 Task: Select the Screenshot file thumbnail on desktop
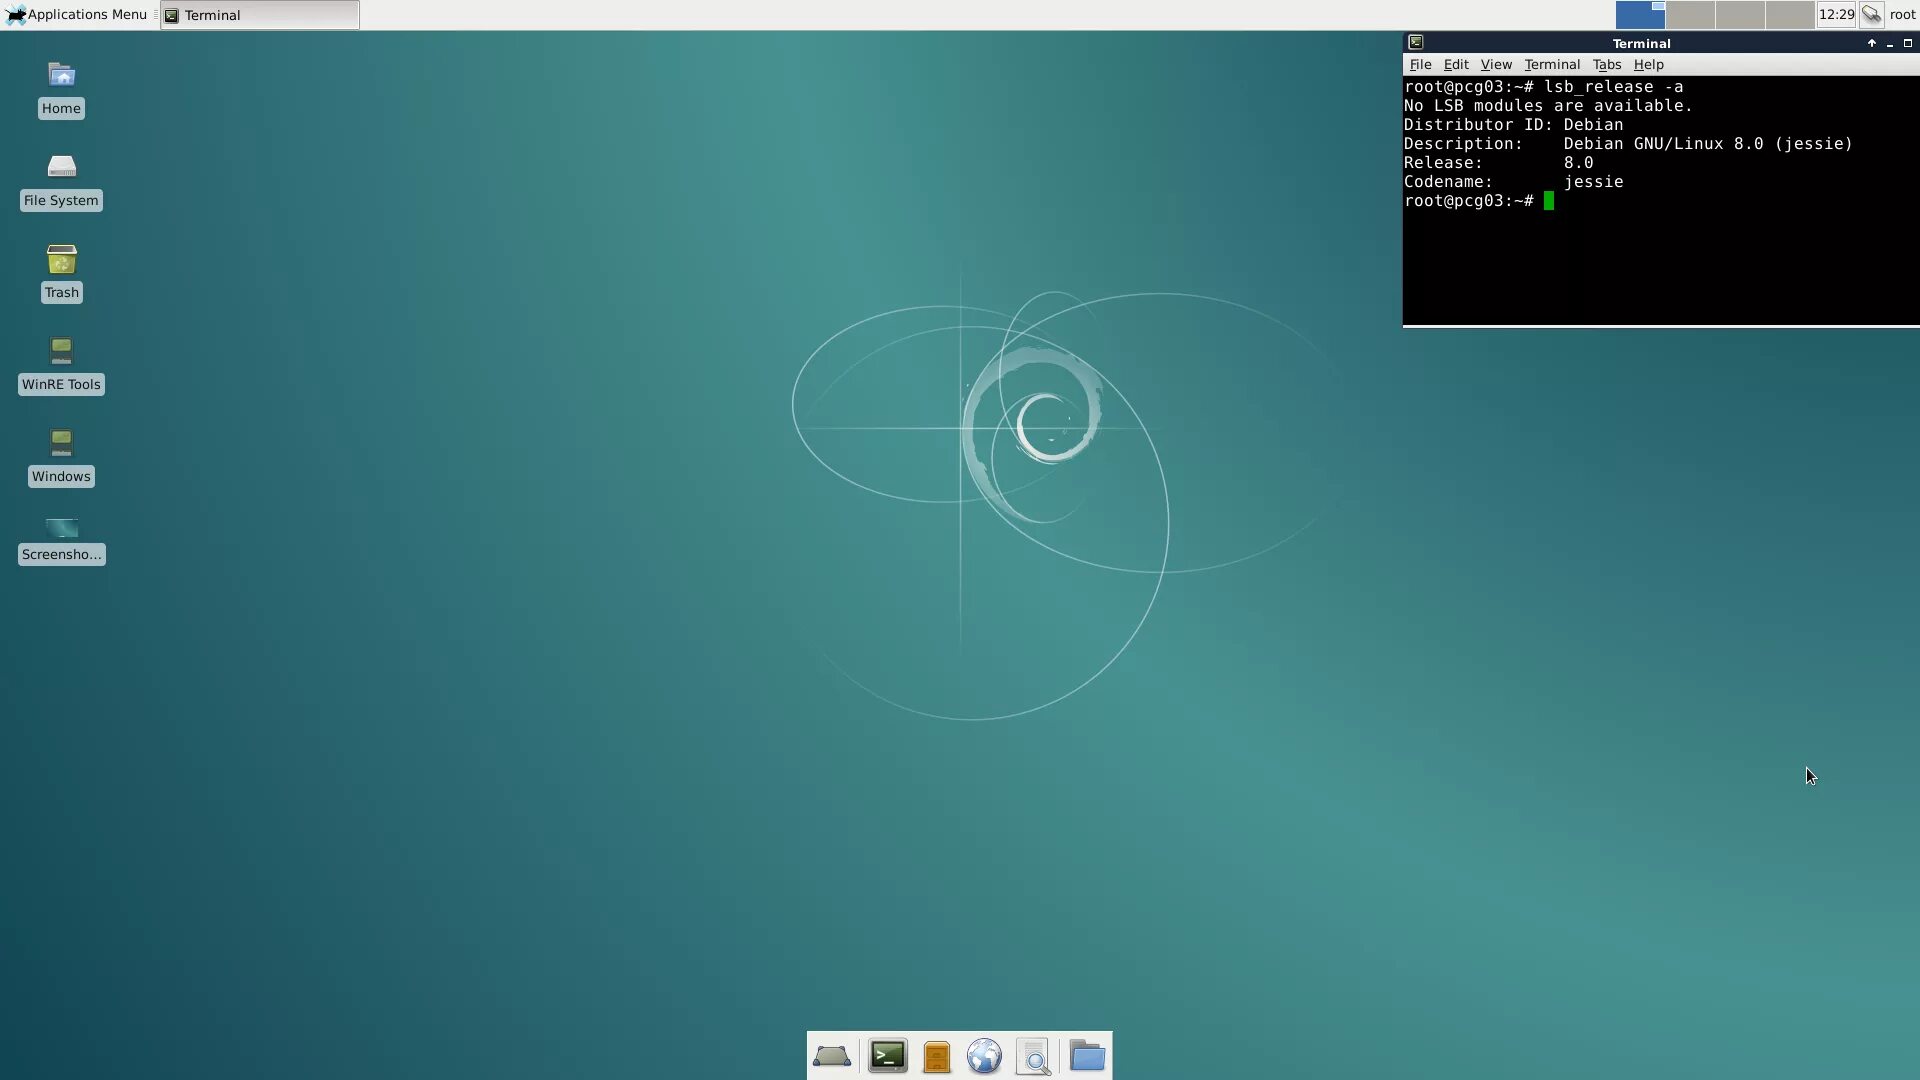[61, 540]
